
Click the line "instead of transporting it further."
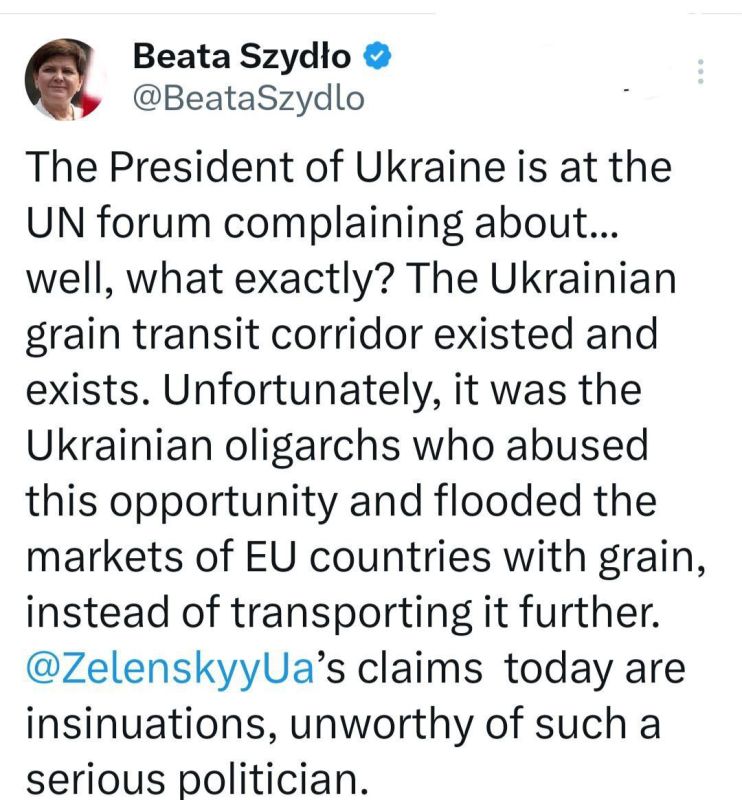click(343, 612)
